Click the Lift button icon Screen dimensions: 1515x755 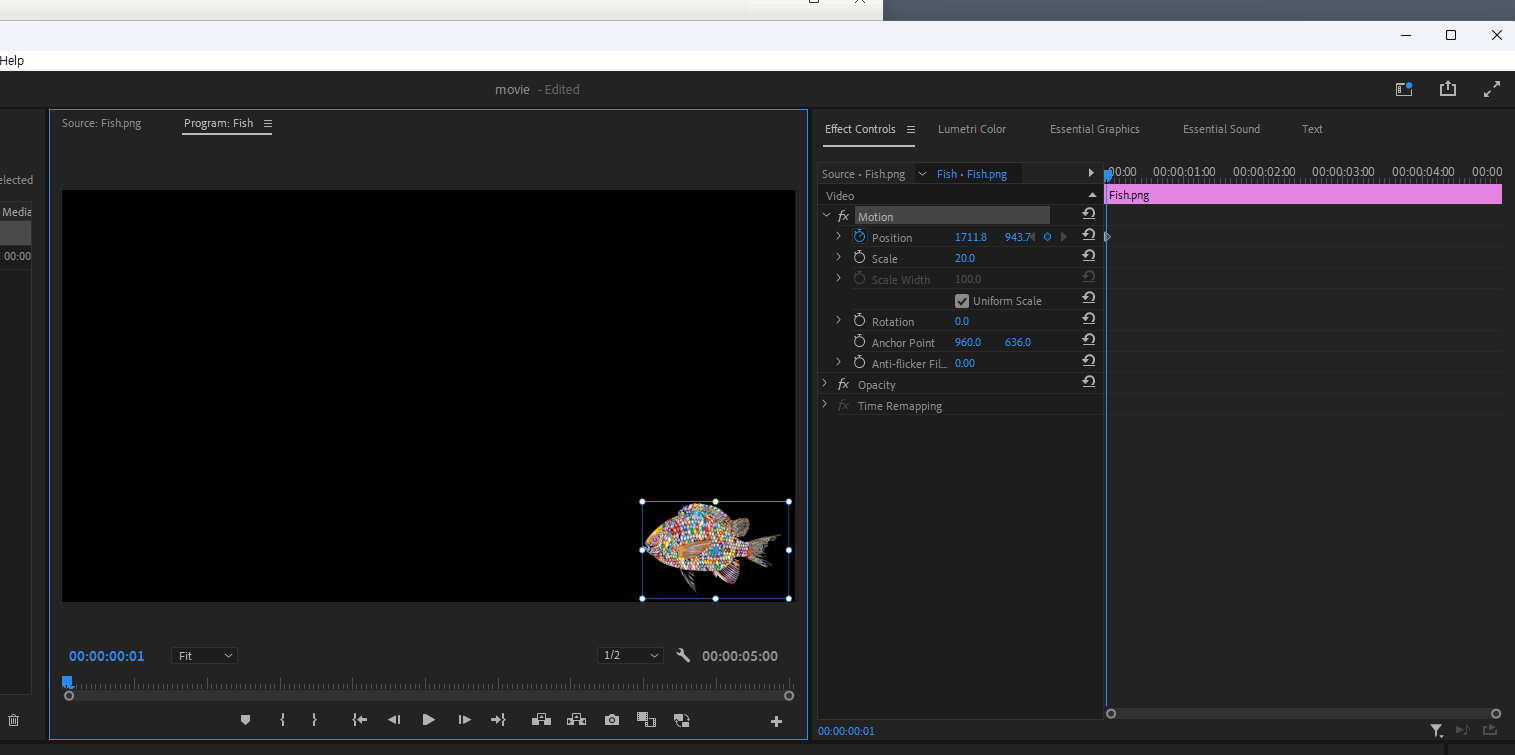tap(541, 720)
